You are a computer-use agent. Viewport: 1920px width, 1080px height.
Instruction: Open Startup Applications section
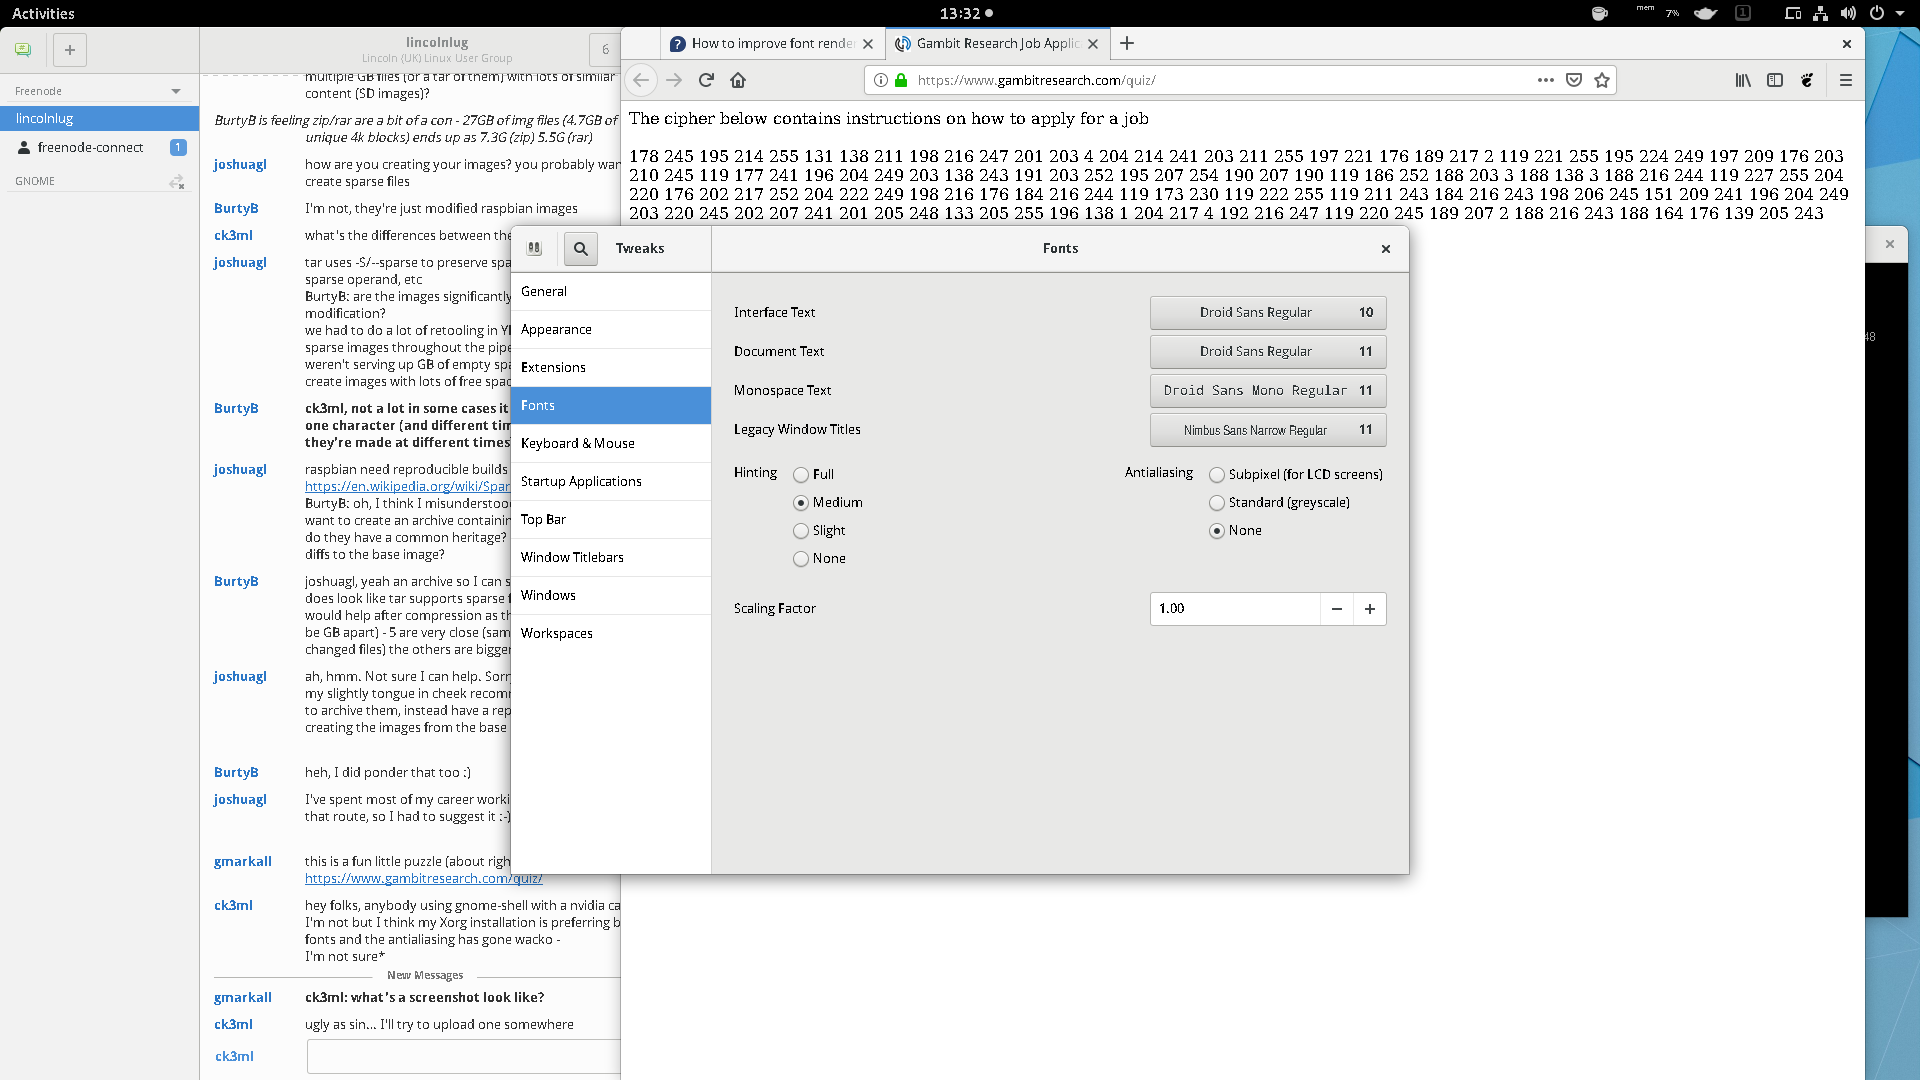(611, 481)
